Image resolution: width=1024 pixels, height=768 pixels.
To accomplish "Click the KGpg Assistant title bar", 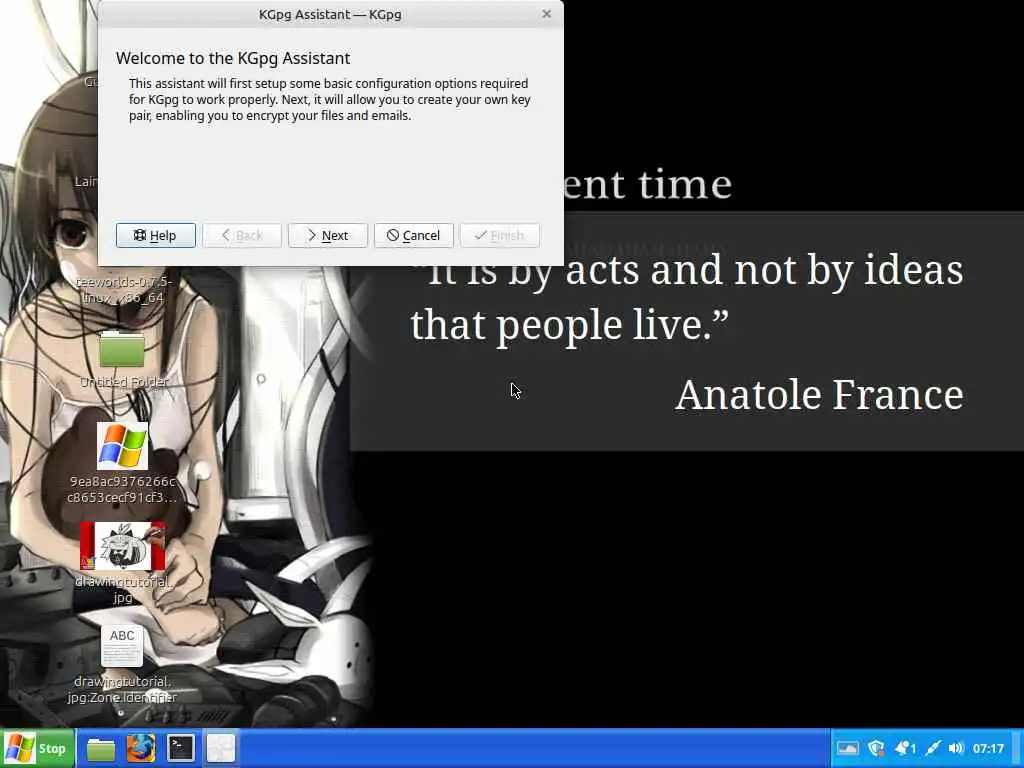I will point(330,14).
